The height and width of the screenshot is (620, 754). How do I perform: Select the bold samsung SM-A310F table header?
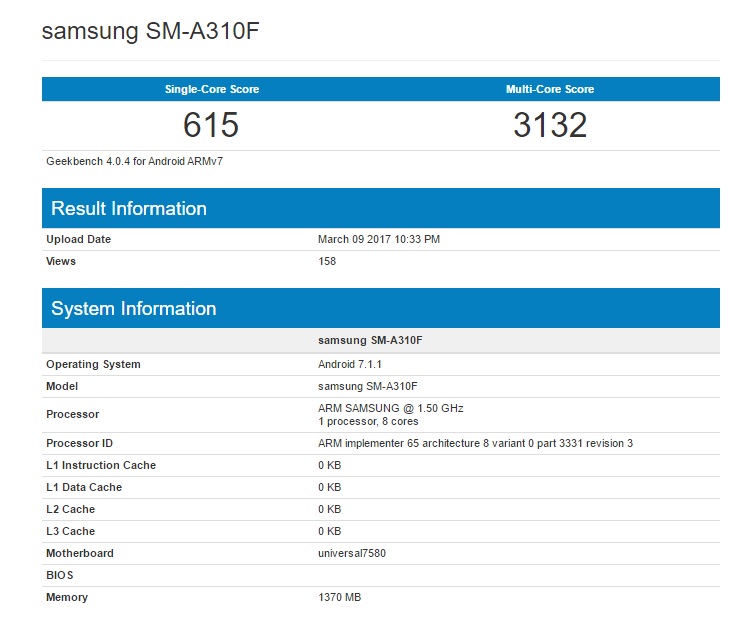370,340
